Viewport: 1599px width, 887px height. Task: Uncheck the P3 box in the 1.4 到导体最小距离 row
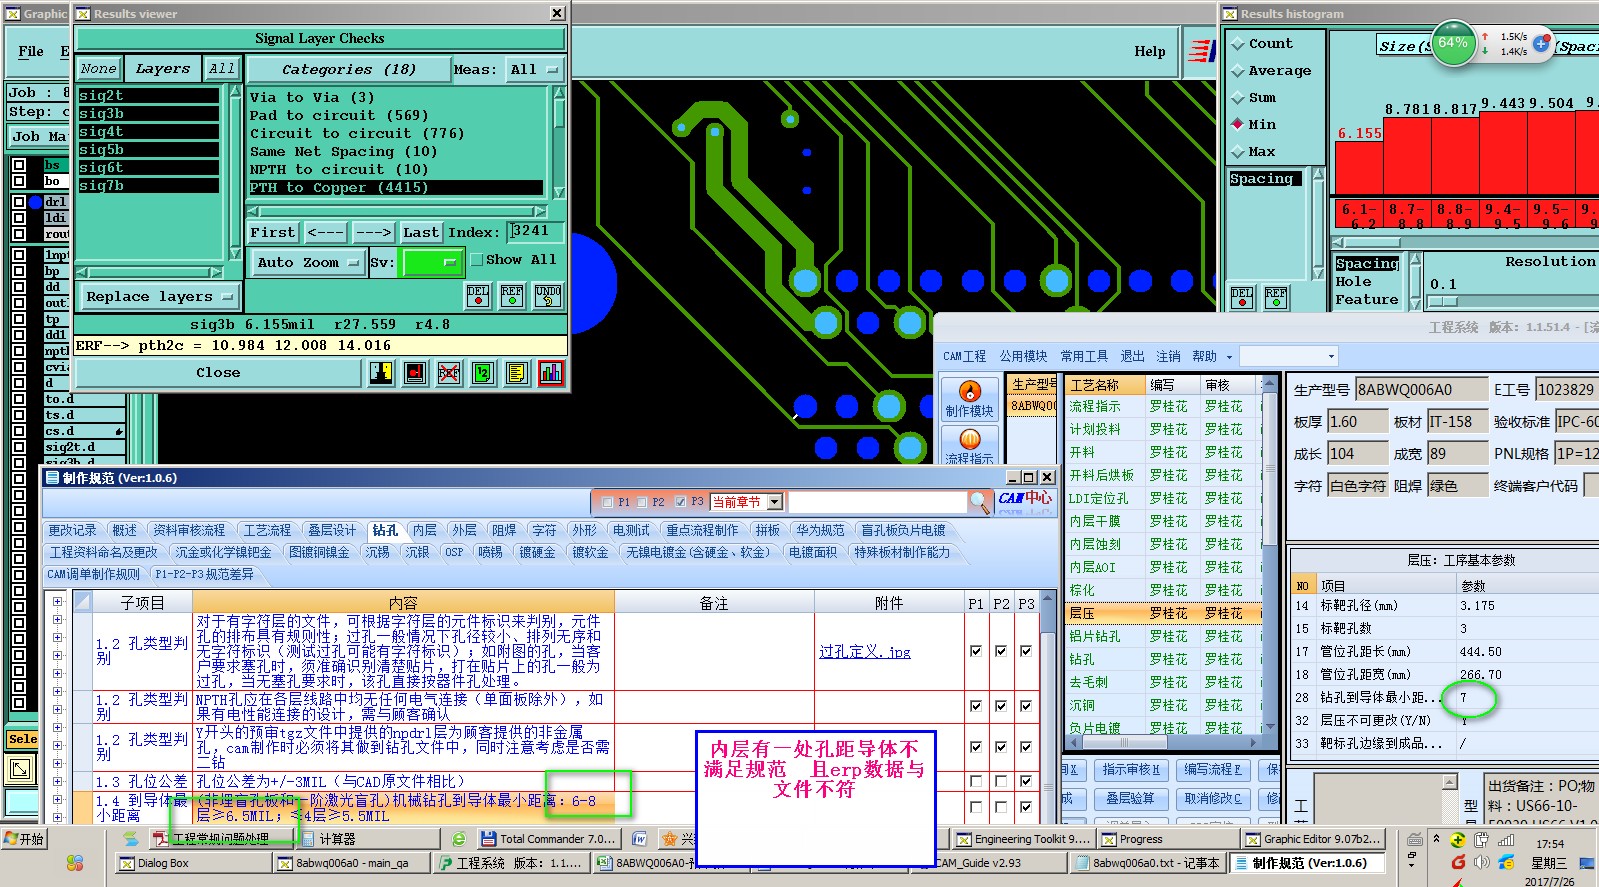[1026, 806]
